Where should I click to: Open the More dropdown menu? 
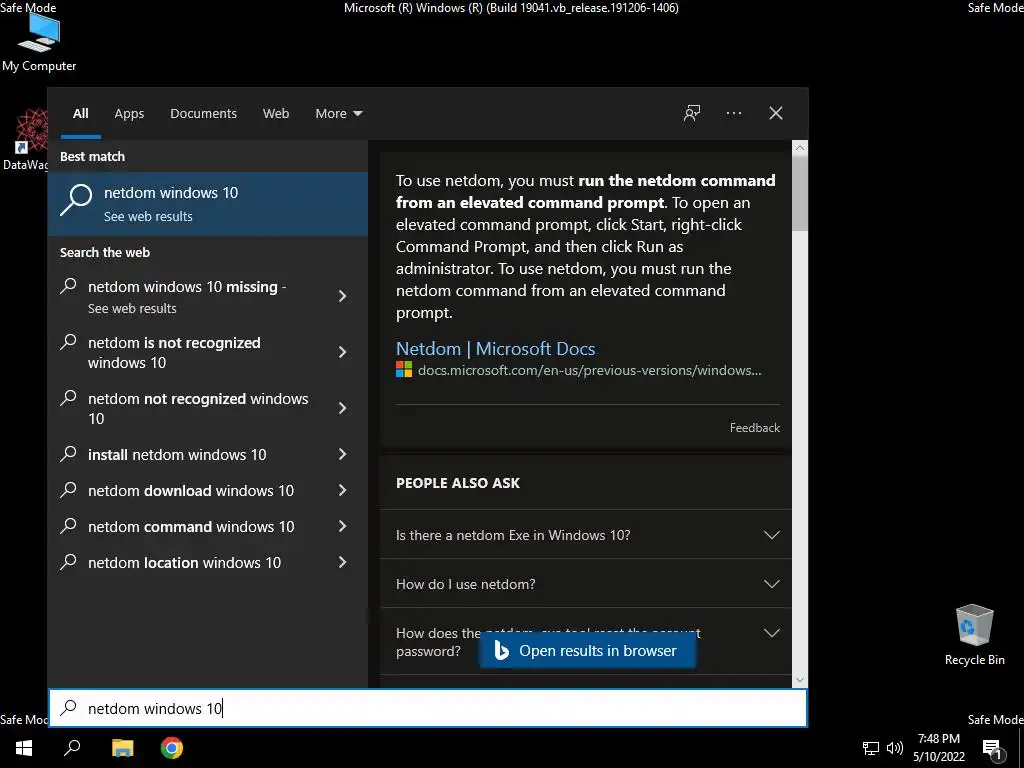click(338, 114)
